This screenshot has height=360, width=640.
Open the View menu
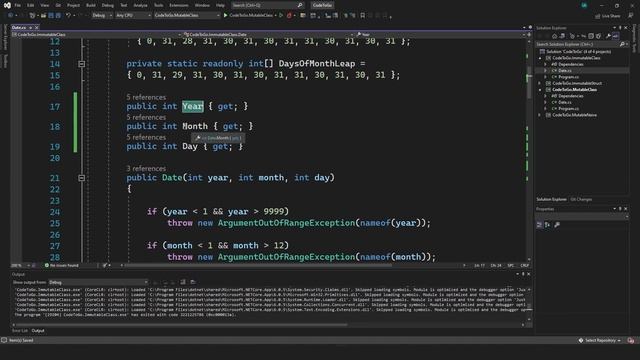tap(44, 5)
